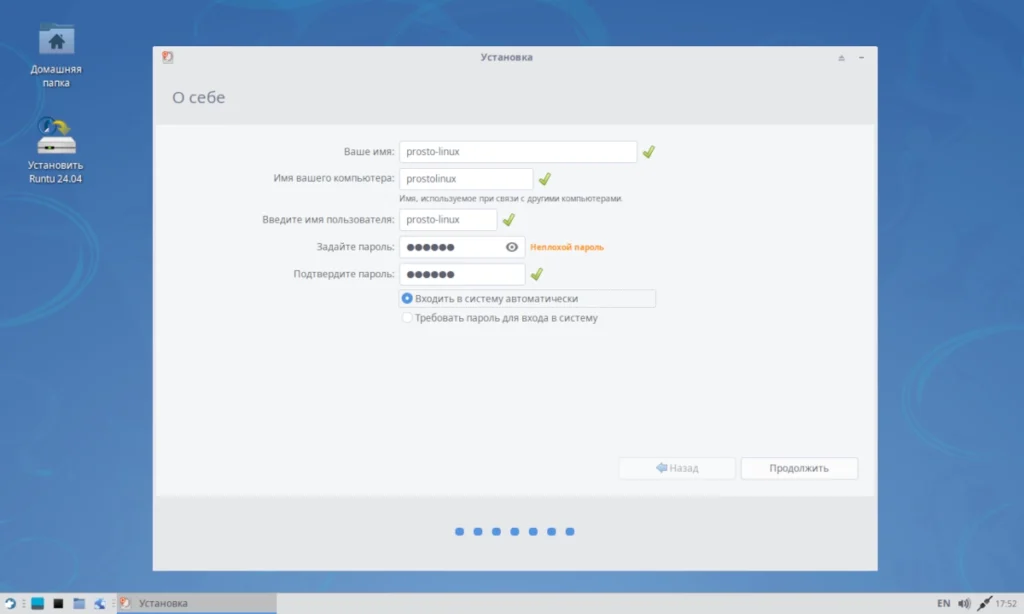Edit the Имя вашего компьютера field
The width and height of the screenshot is (1024, 614).
[x=466, y=179]
